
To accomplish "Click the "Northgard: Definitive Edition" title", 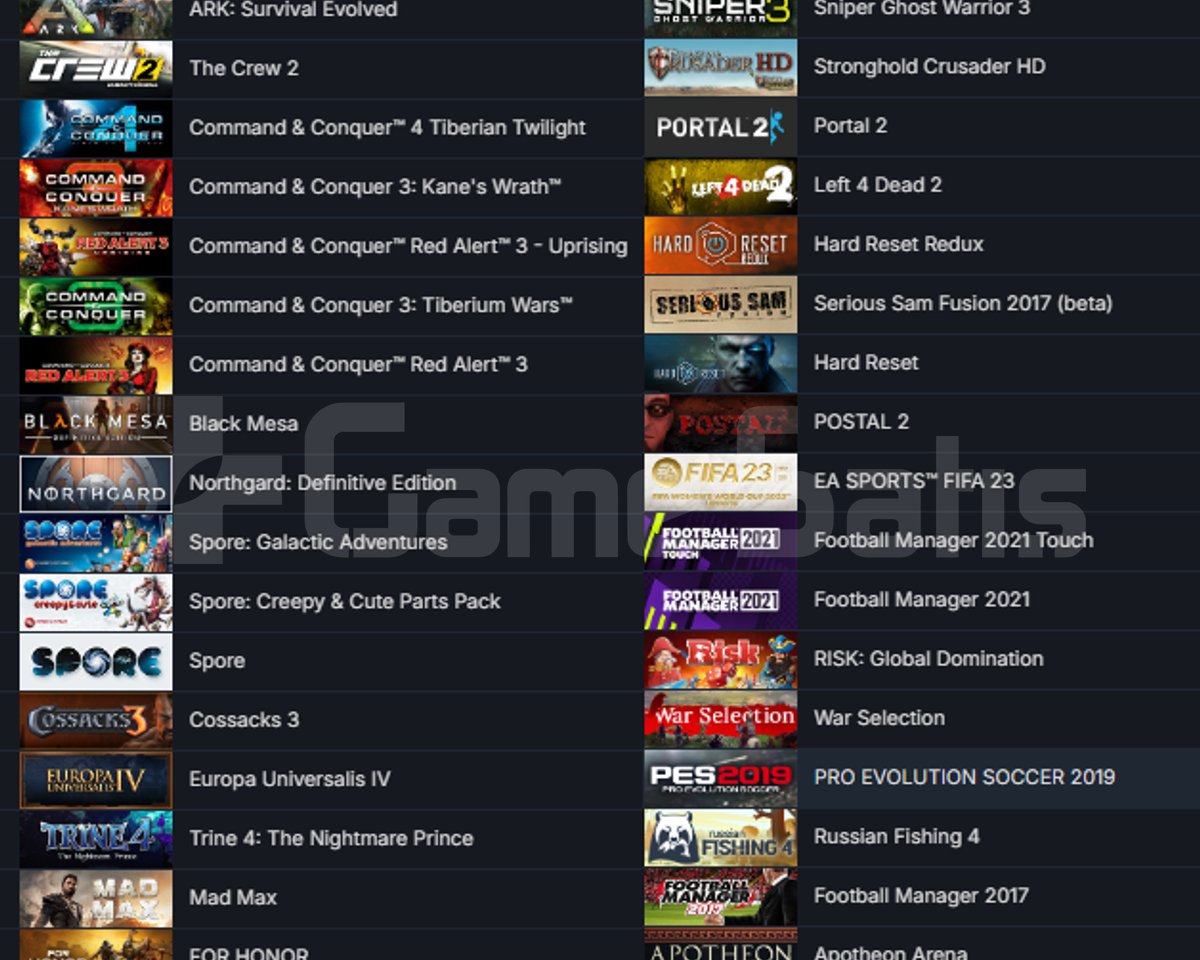I will coord(322,483).
